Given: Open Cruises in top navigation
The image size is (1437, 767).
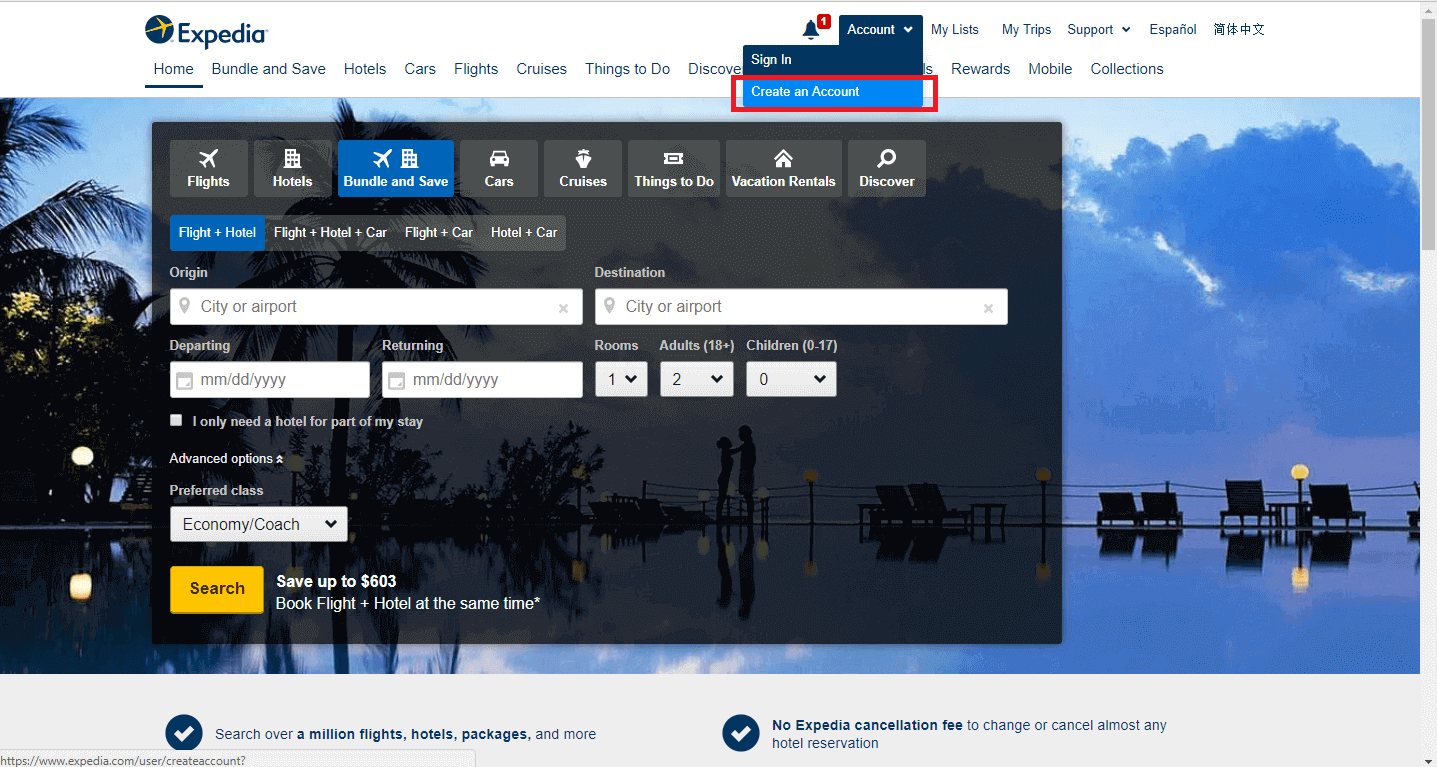Looking at the screenshot, I should 542,69.
